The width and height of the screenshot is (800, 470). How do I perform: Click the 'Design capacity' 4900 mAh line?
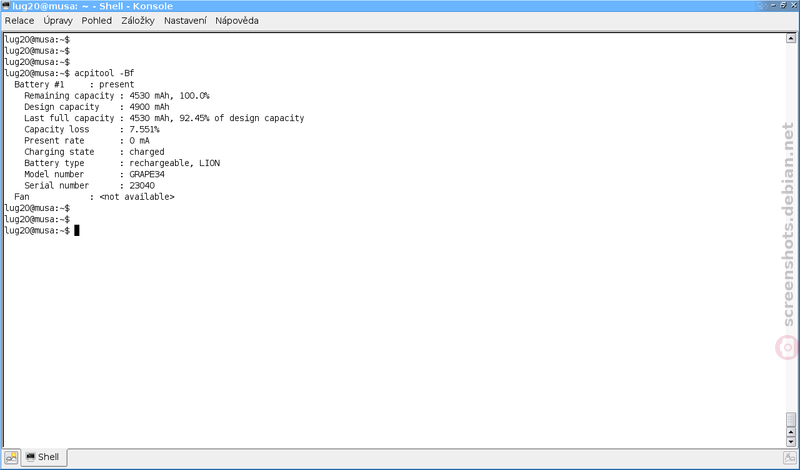96,107
